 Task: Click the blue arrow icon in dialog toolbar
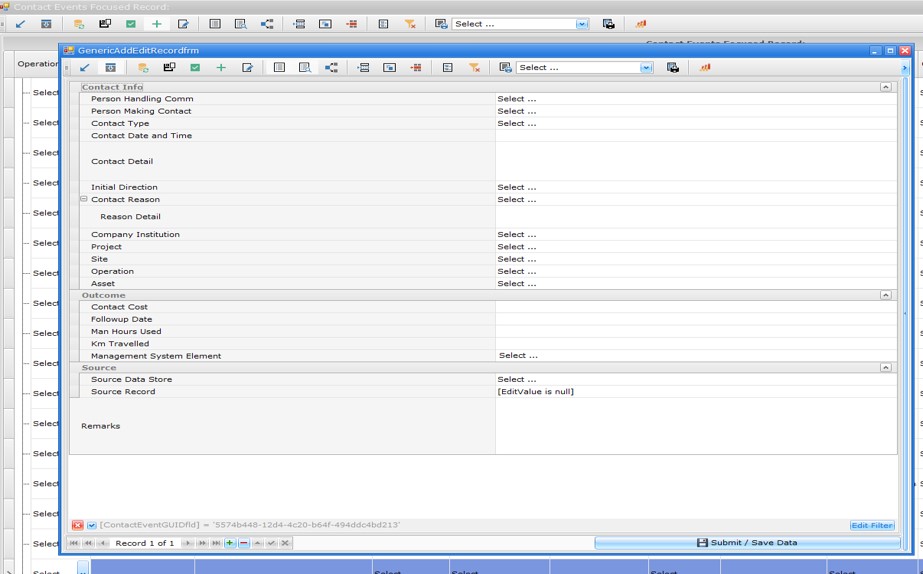click(x=84, y=68)
